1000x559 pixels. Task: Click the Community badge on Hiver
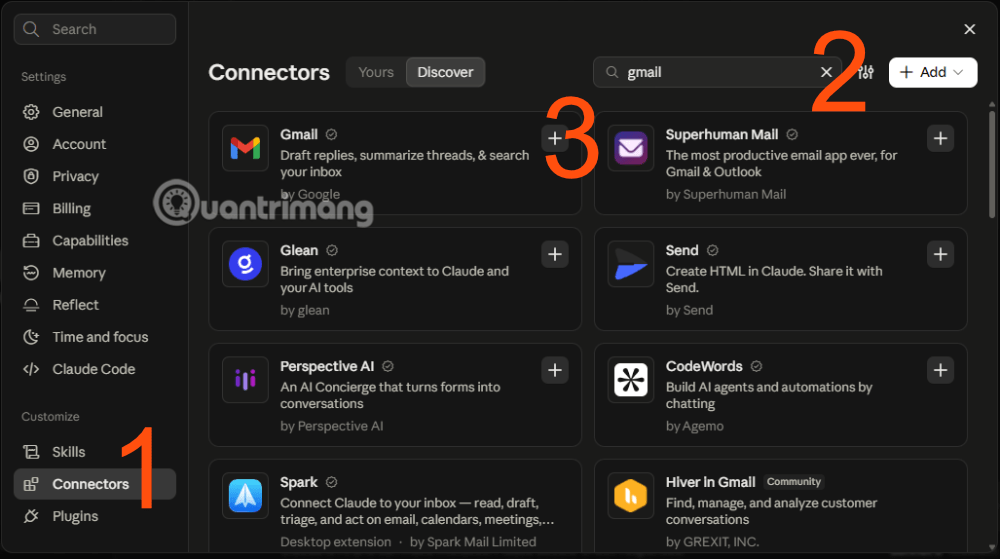793,482
